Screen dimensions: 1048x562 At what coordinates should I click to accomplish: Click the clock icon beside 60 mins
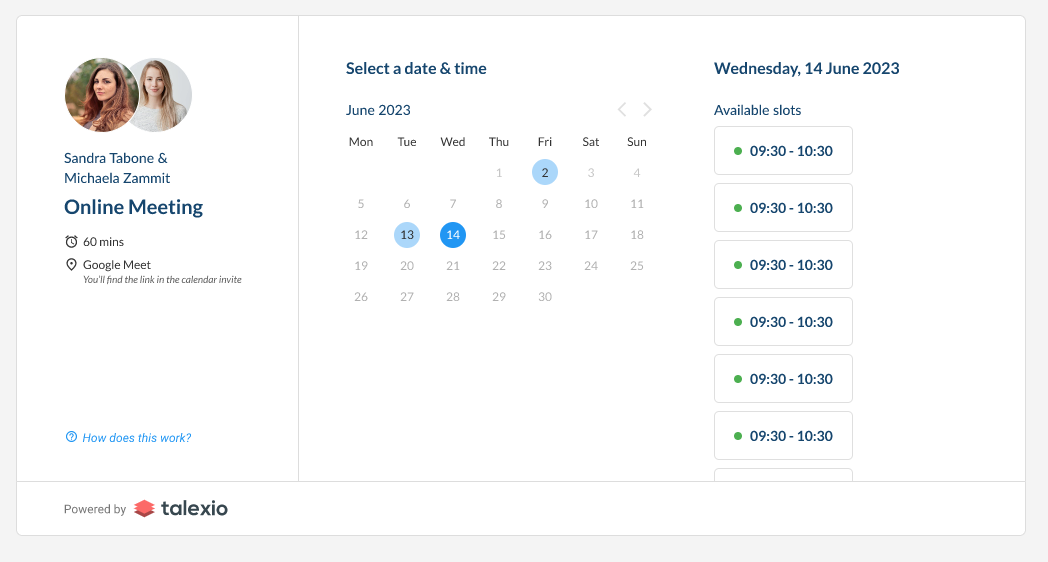coord(71,241)
